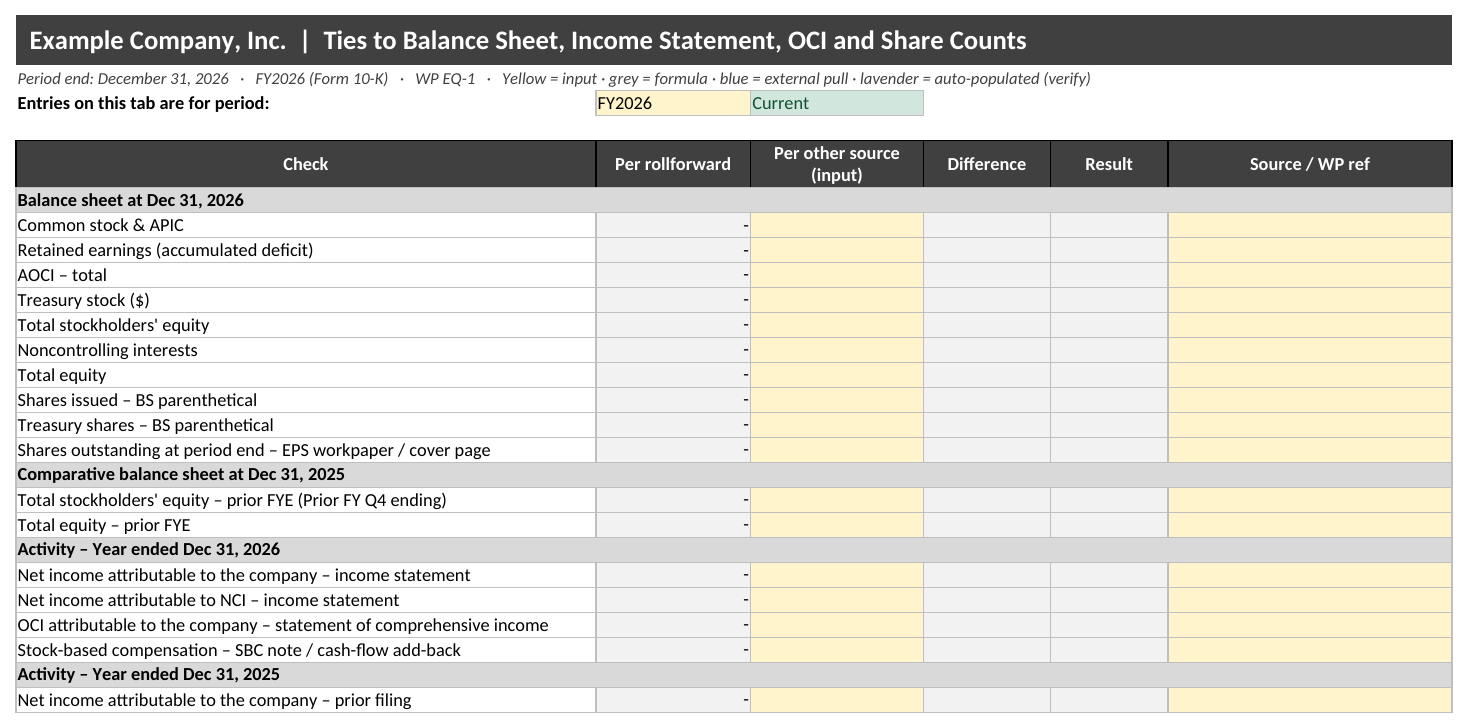Click the "Example Company, Inc." title banner

coord(734,41)
